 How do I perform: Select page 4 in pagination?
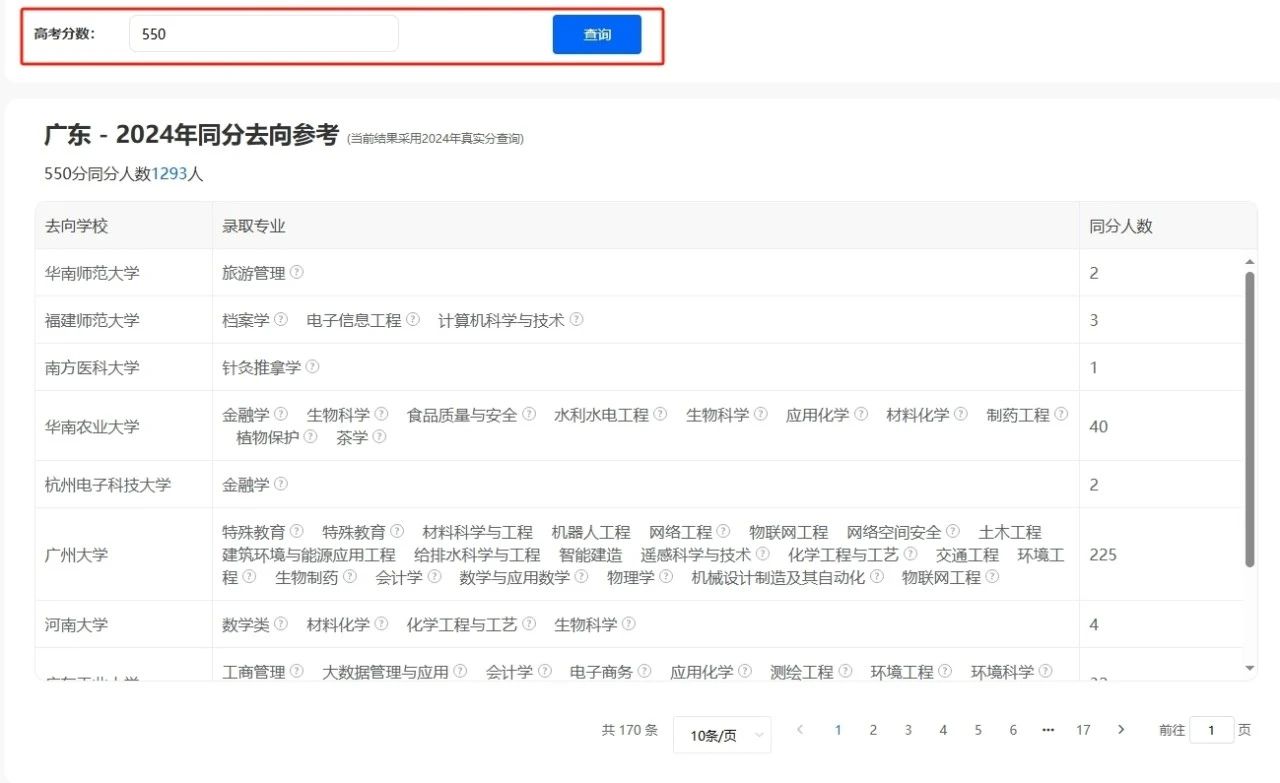942,730
